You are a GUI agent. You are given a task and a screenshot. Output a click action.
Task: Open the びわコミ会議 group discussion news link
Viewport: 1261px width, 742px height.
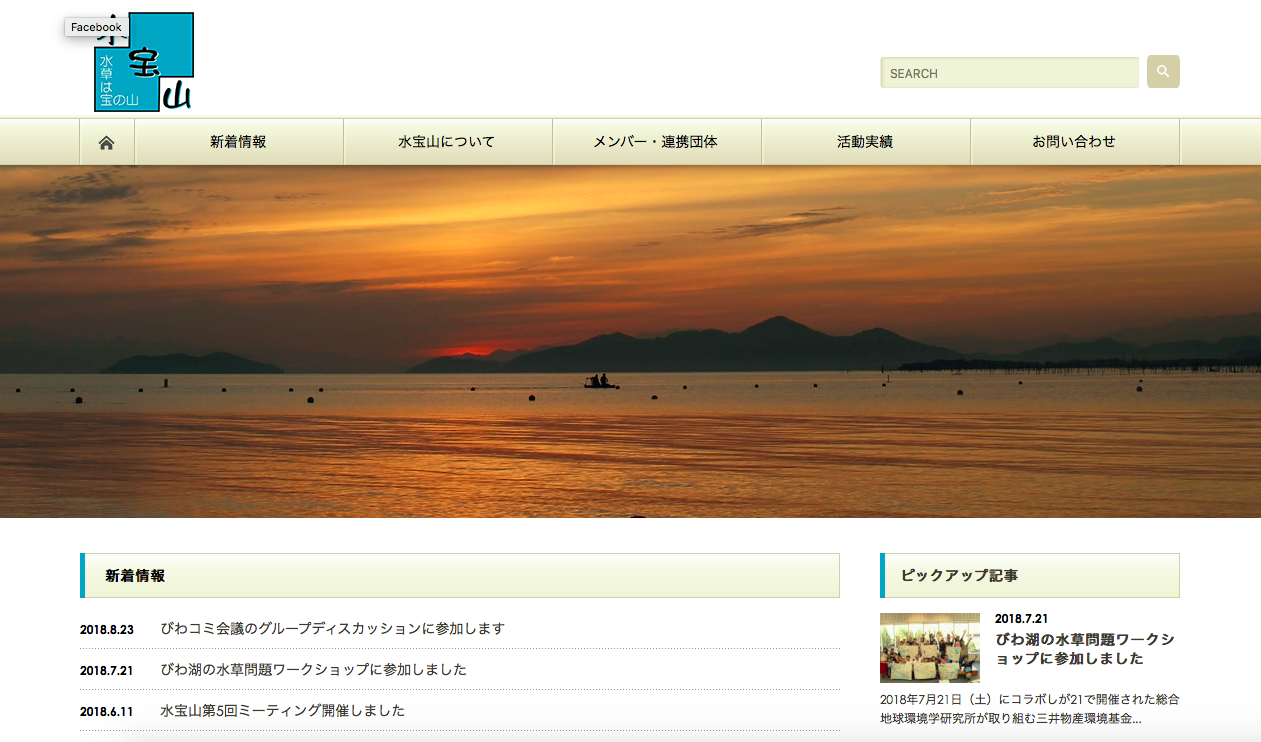332,629
